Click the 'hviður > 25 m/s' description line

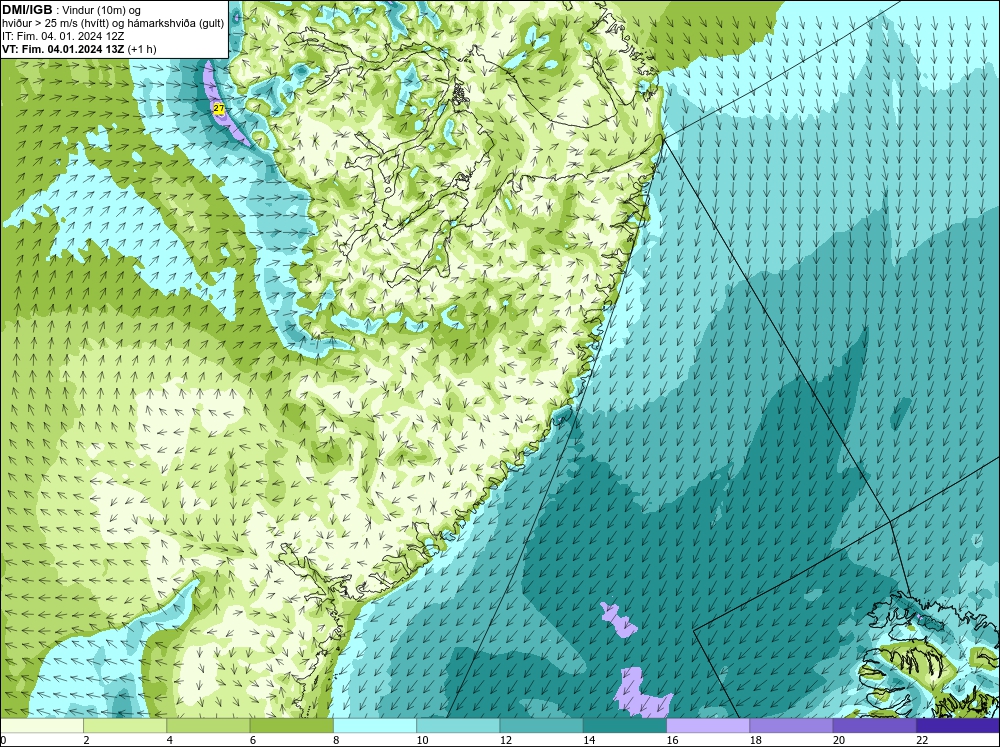113,23
